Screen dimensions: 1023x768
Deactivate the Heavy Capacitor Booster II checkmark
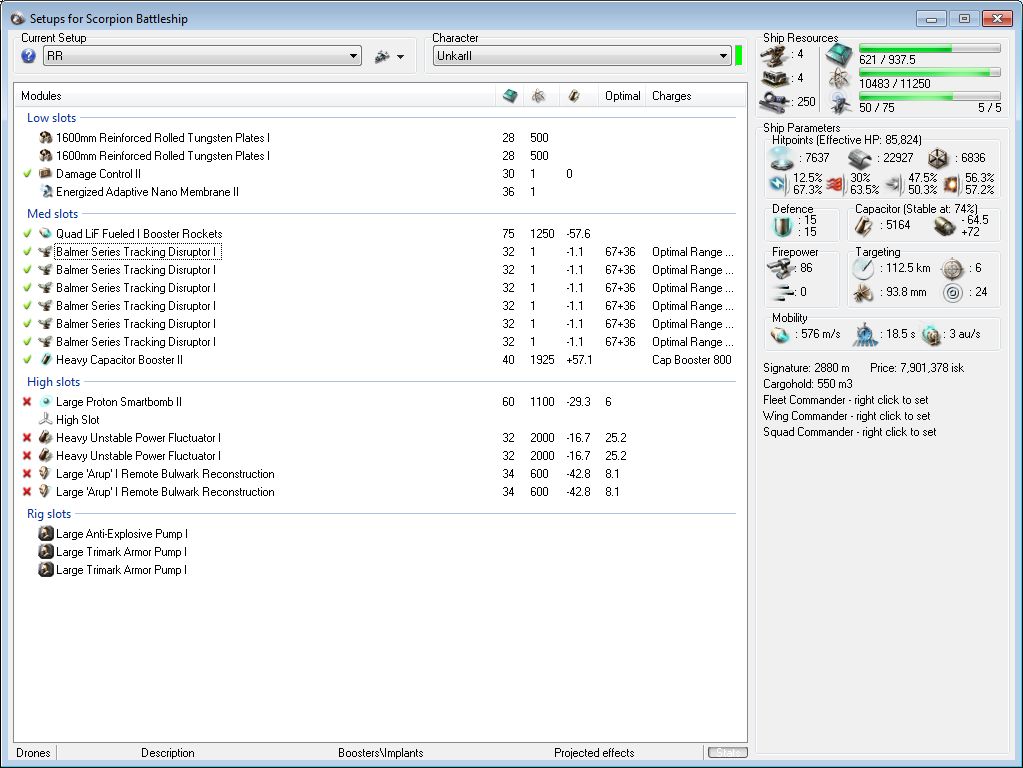(28, 360)
